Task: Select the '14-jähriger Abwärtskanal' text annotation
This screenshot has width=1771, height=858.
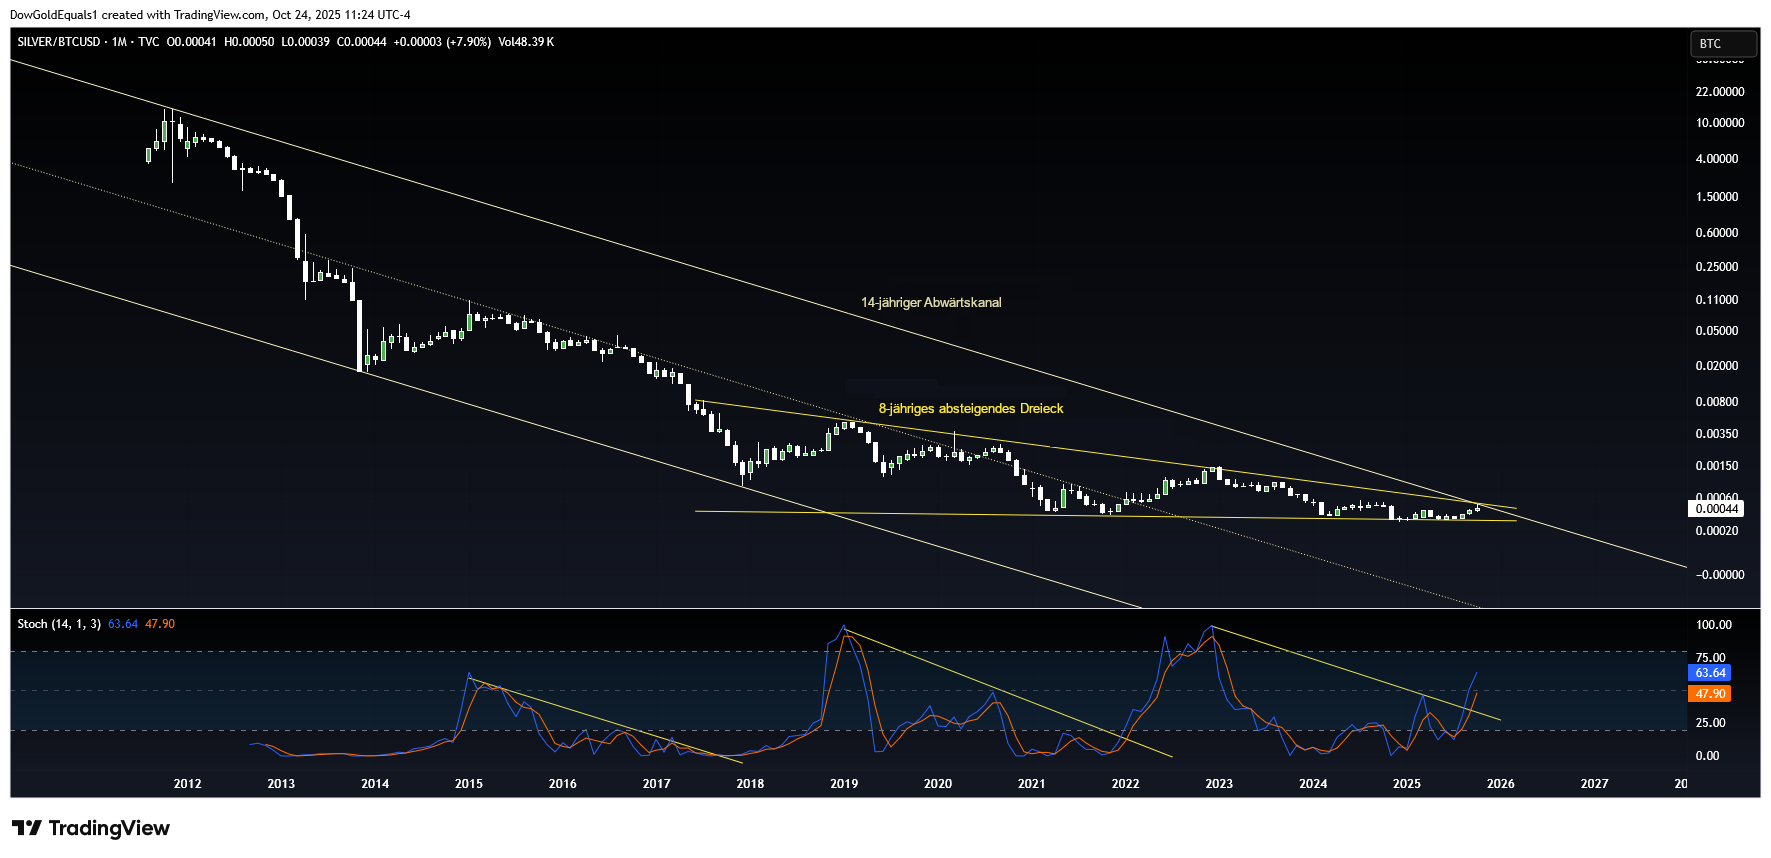Action: [x=931, y=302]
